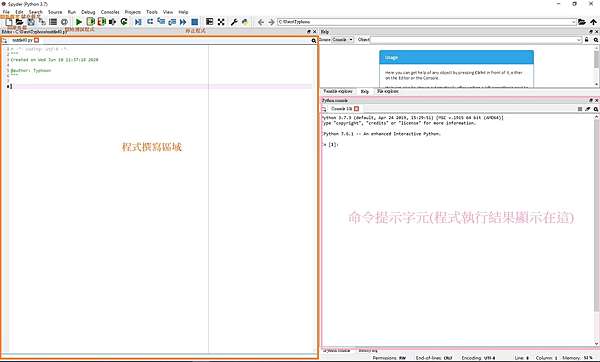The image size is (600, 362).
Task: Go forward with the right arrow icon
Action: [271, 22]
